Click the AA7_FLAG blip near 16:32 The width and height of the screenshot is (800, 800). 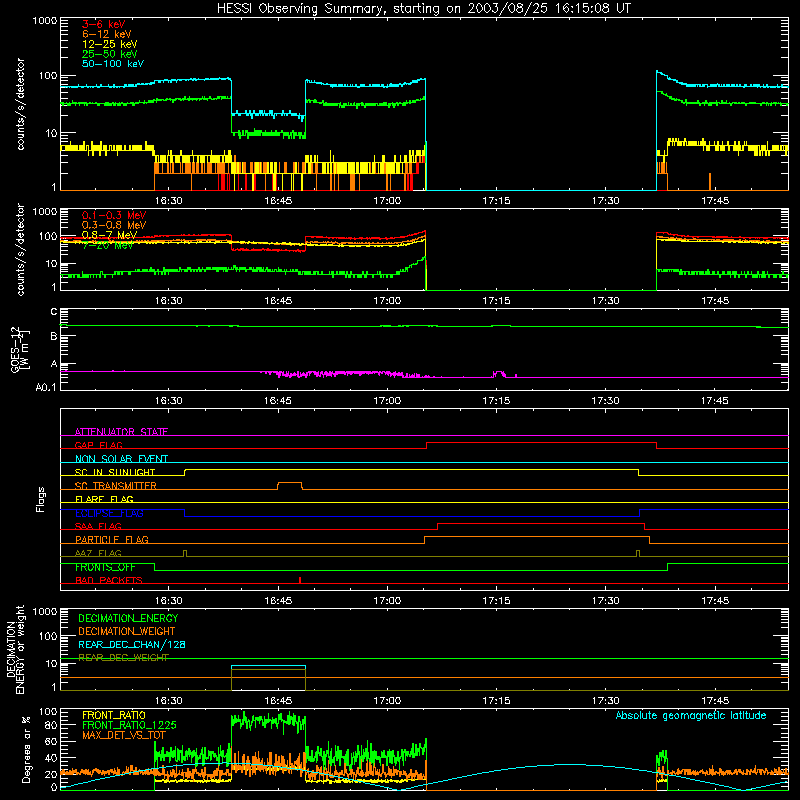coord(185,554)
